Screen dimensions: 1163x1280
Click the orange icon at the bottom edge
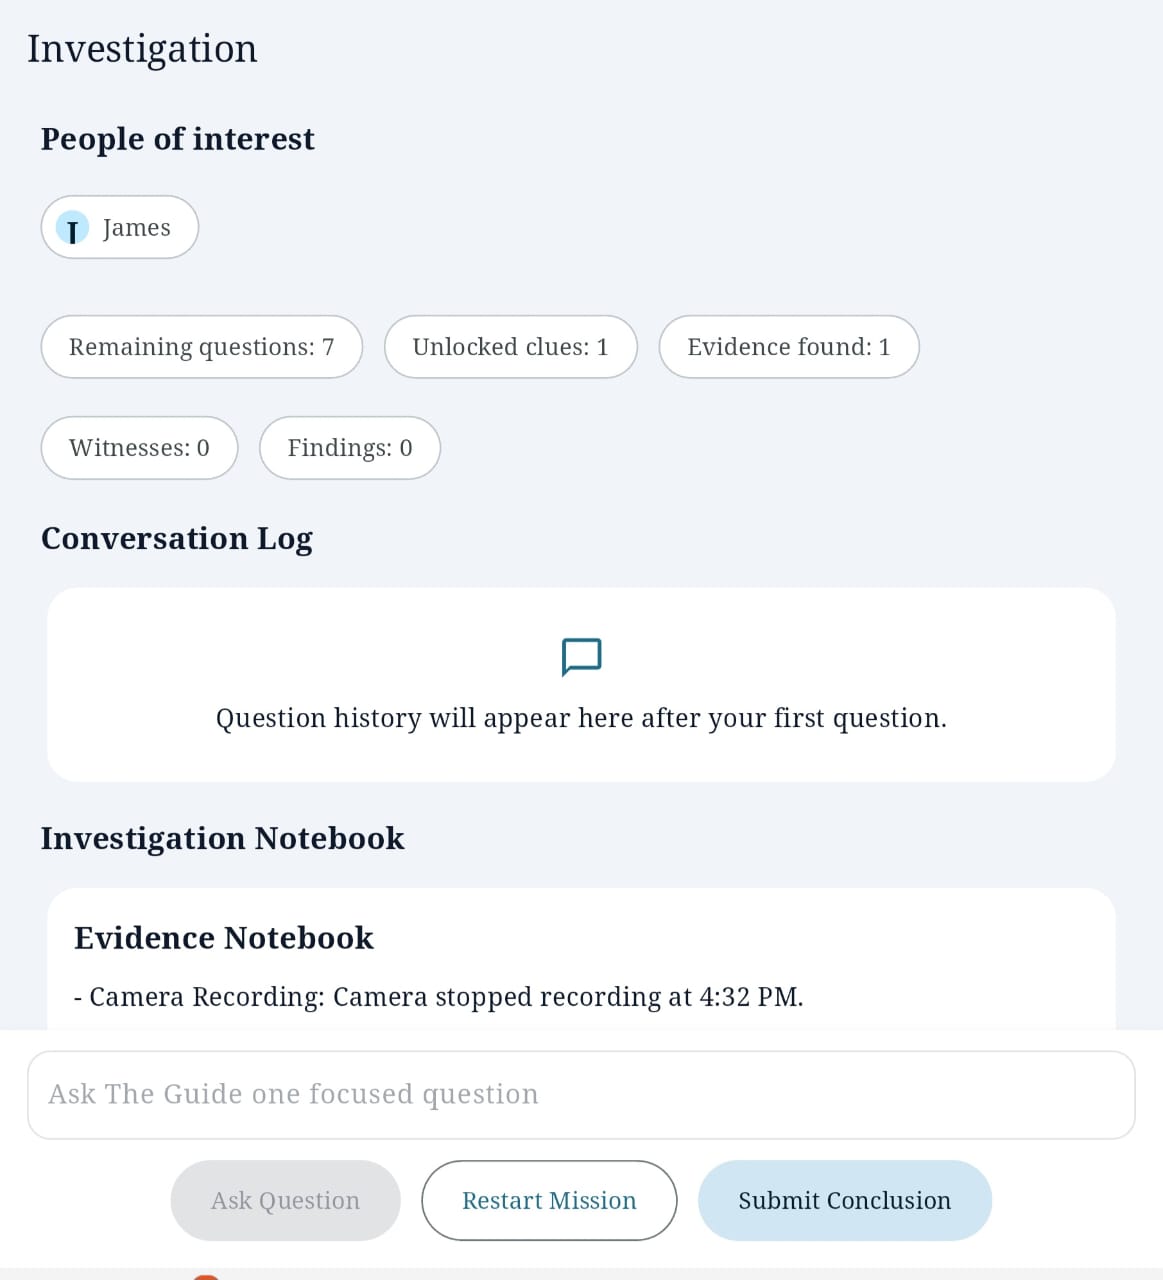click(206, 1277)
